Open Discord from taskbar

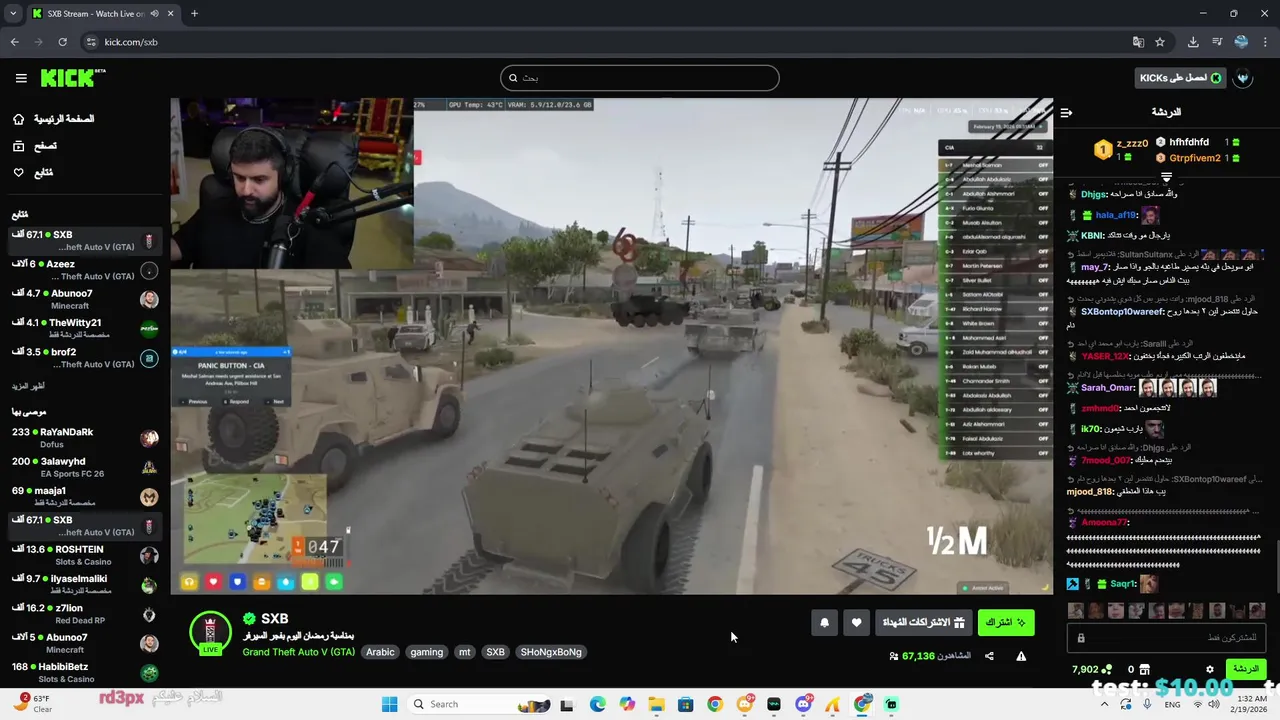(x=803, y=704)
